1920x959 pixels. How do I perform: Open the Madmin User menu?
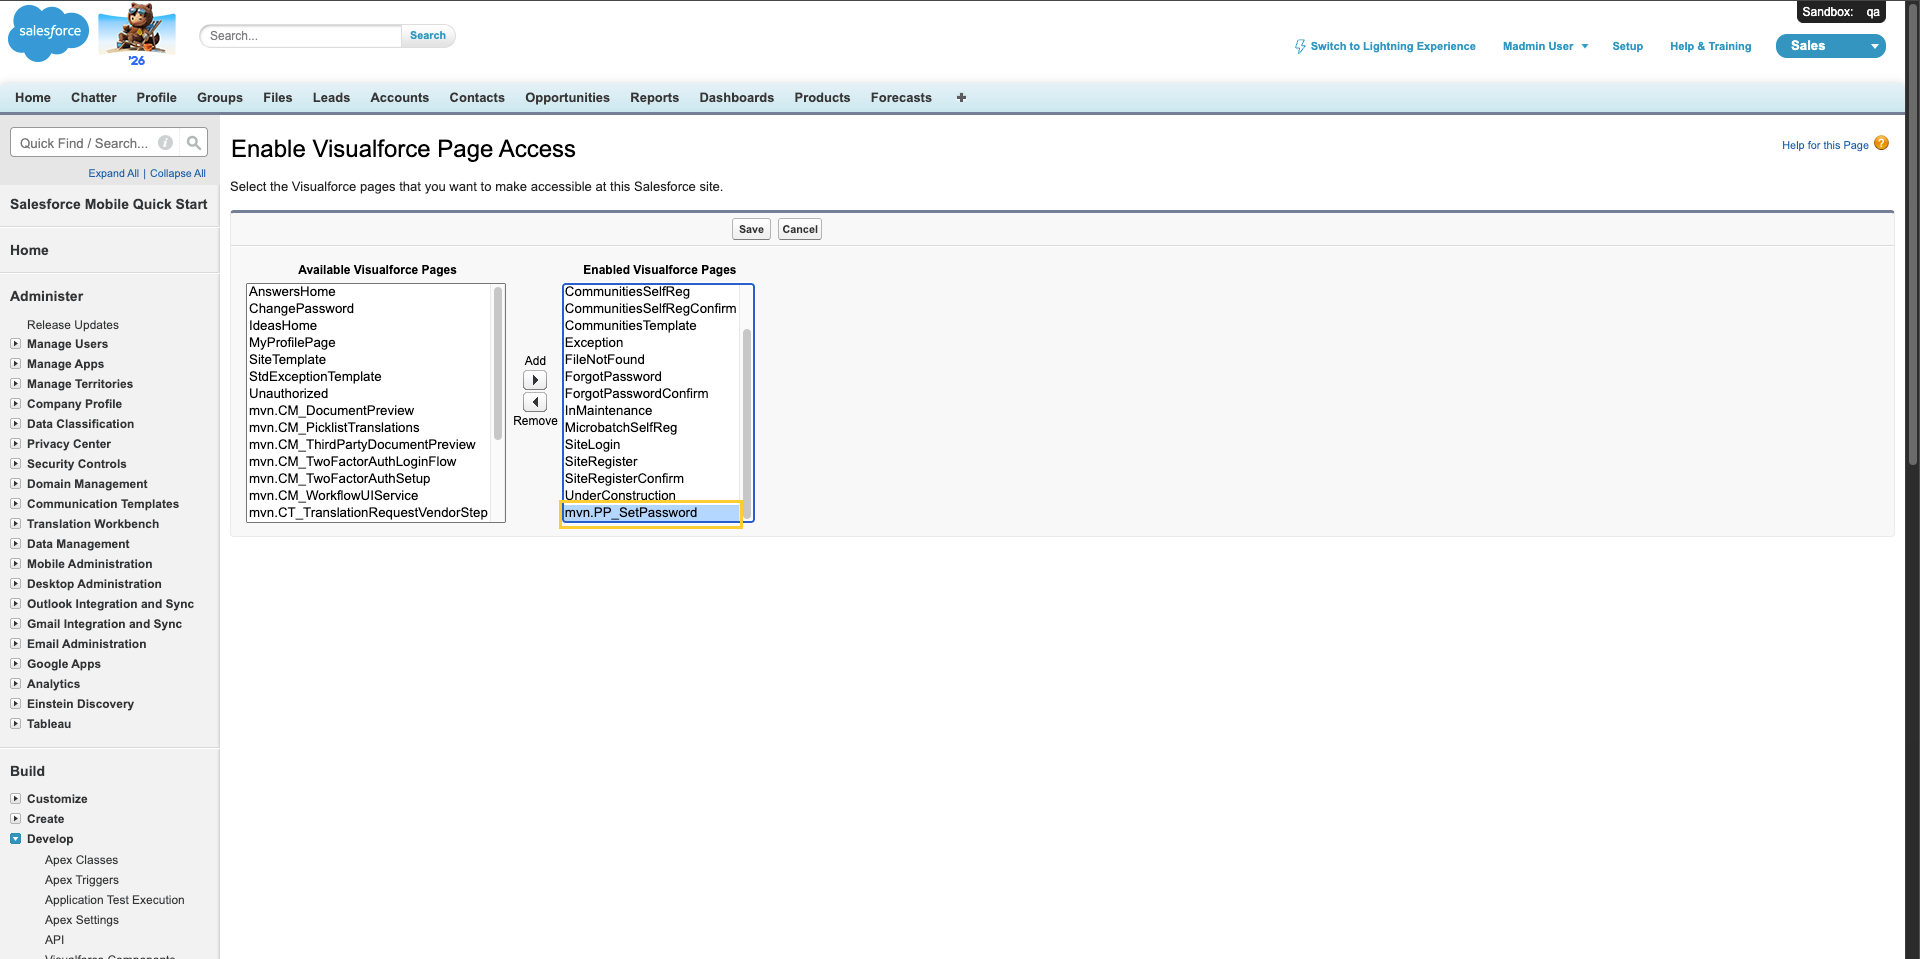1545,46
